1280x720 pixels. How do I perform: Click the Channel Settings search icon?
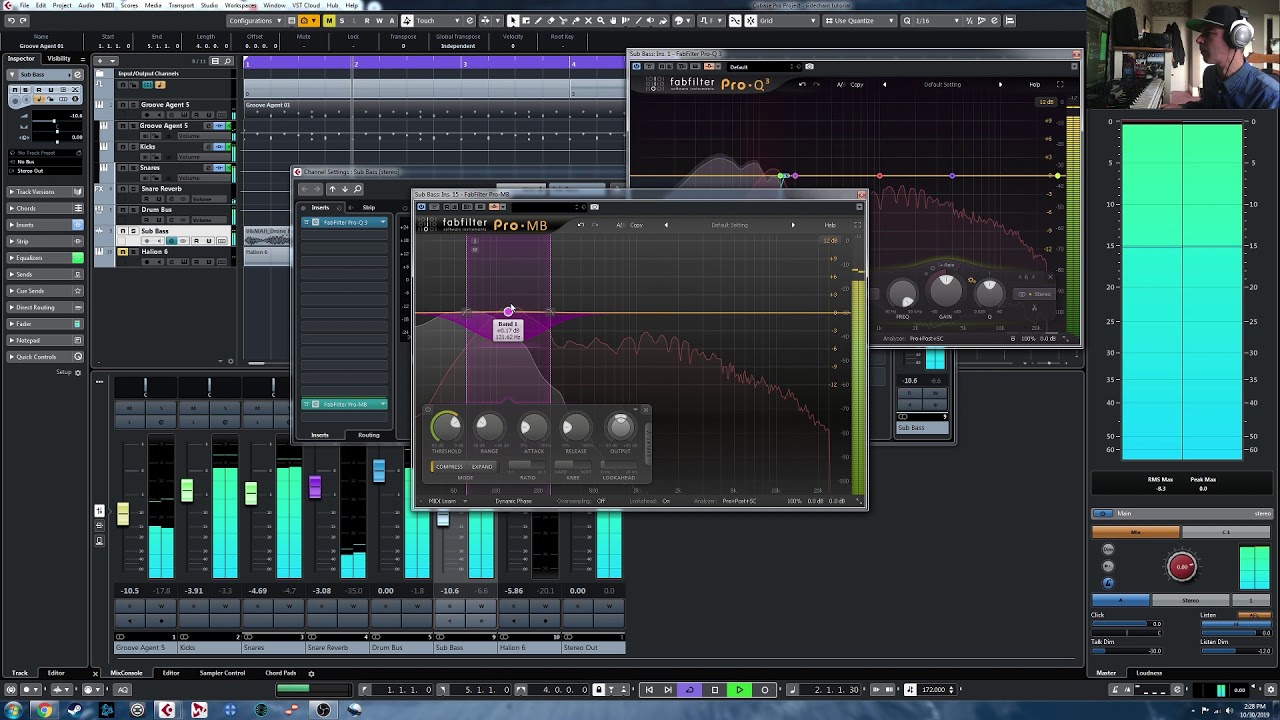point(357,189)
